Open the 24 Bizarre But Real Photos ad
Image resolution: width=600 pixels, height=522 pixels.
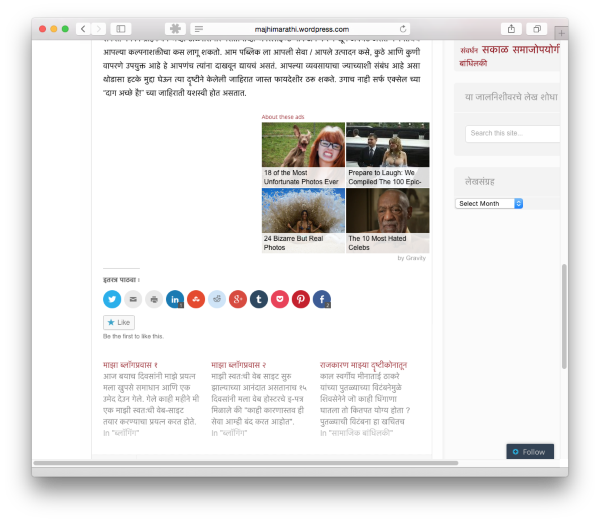click(x=303, y=220)
